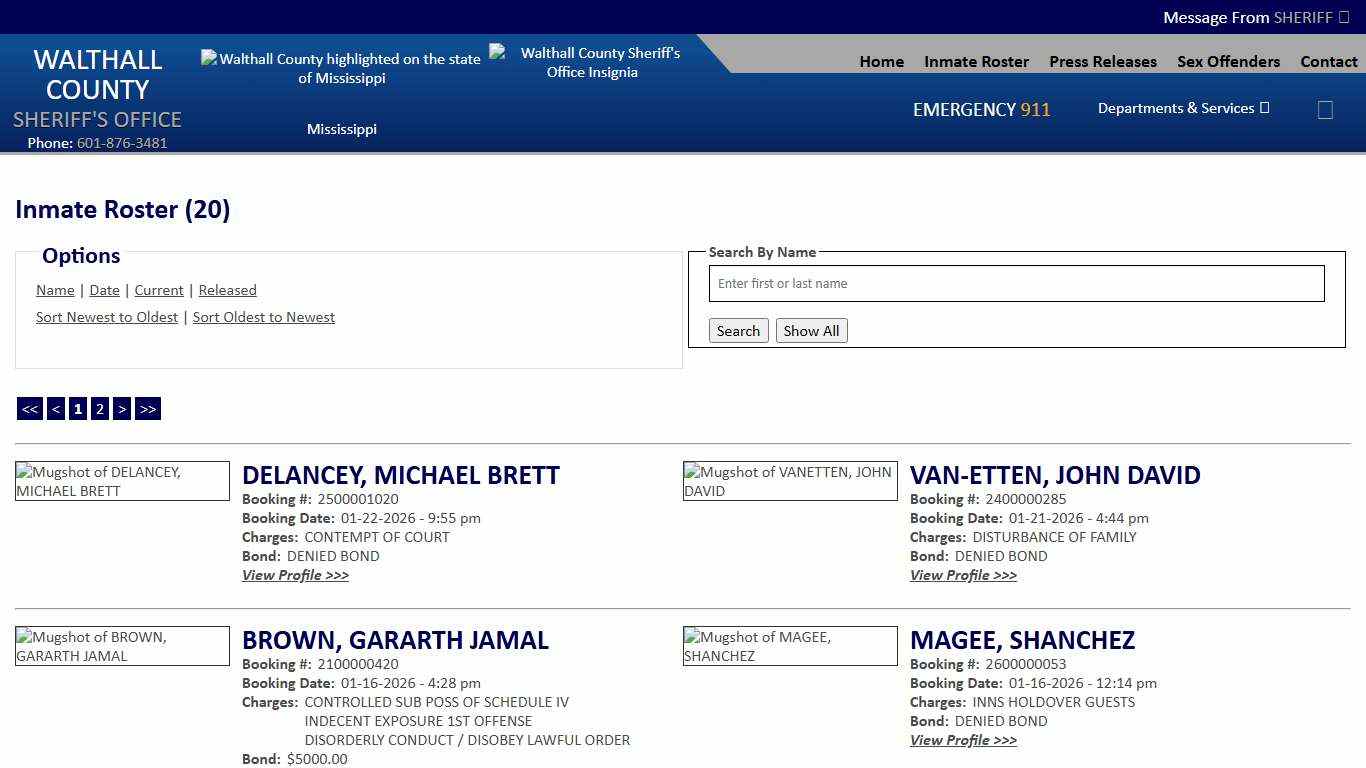The width and height of the screenshot is (1366, 768).
Task: Click the Show All button
Action: point(811,330)
